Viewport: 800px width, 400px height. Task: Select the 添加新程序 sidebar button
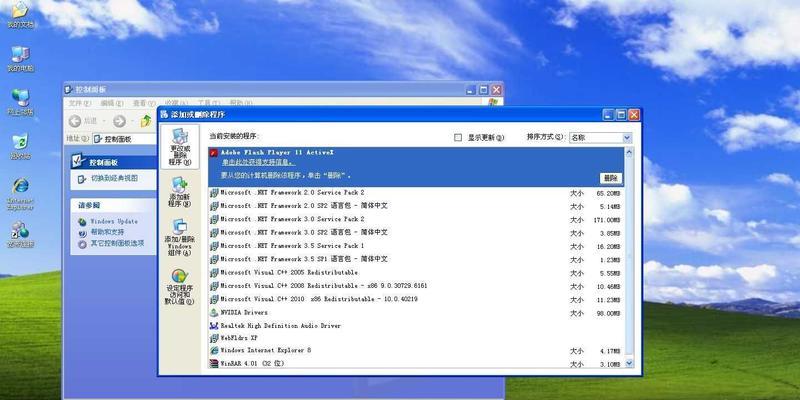tap(180, 191)
